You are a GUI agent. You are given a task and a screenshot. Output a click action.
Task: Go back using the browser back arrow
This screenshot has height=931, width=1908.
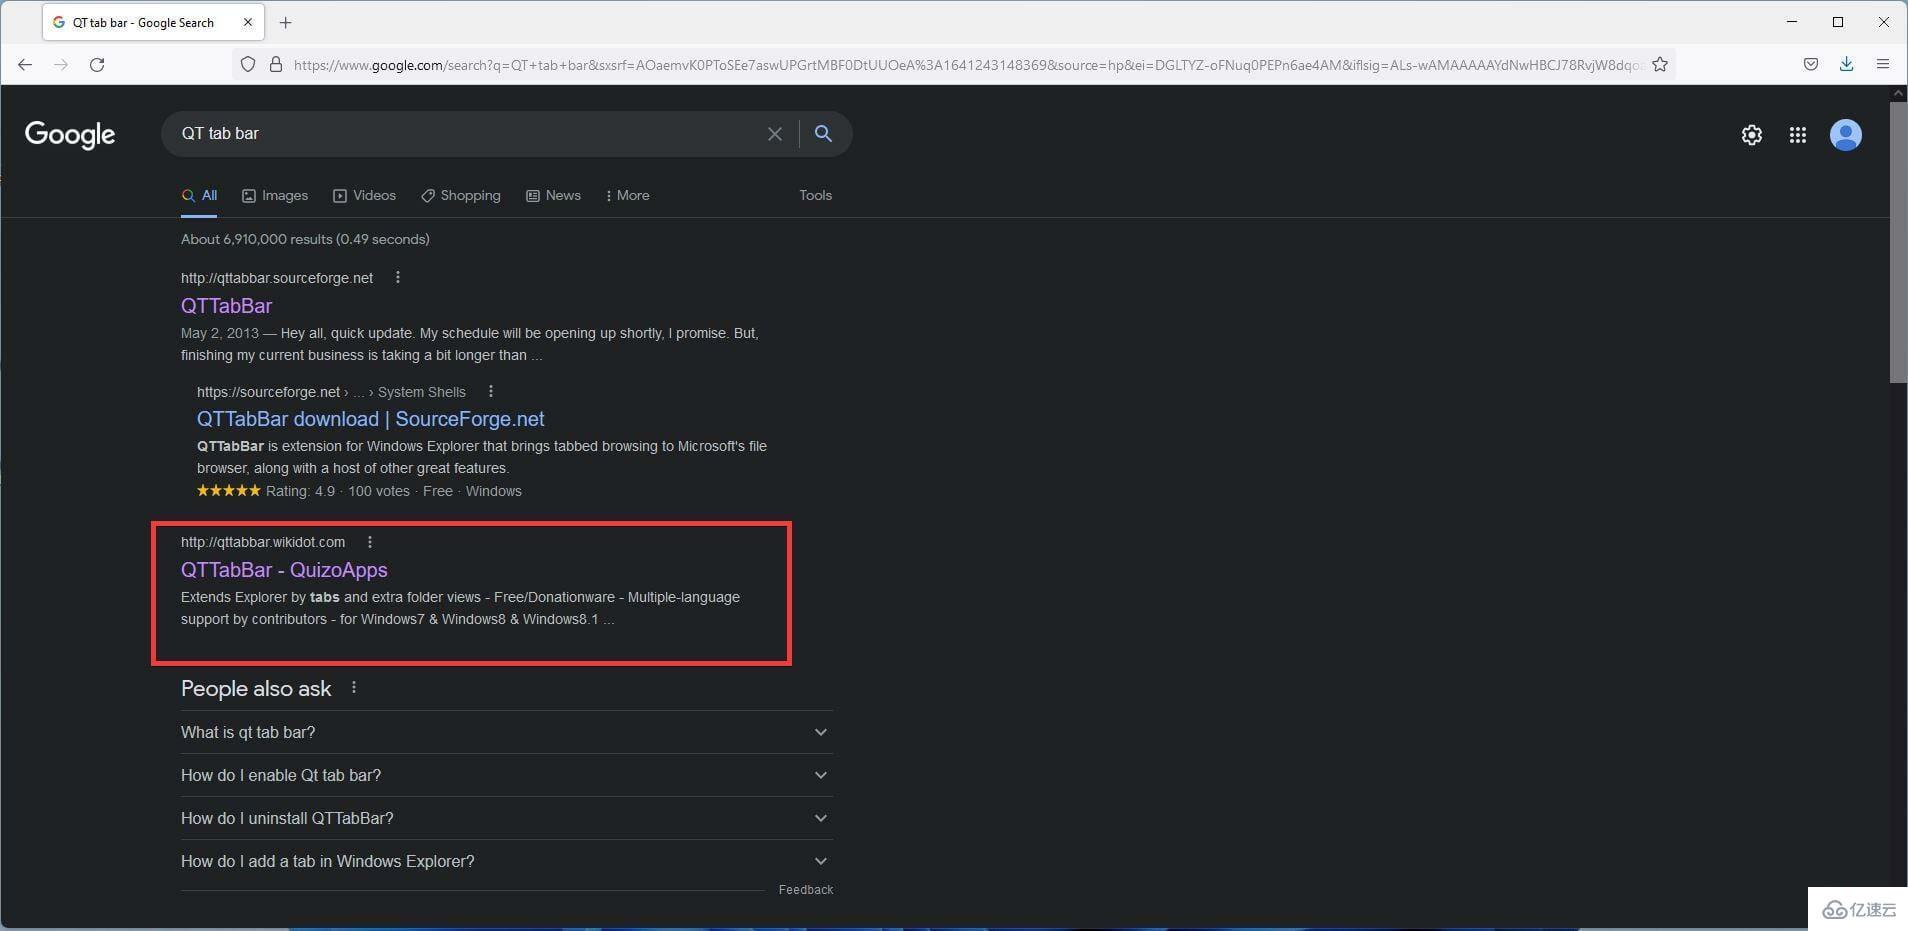tap(25, 64)
